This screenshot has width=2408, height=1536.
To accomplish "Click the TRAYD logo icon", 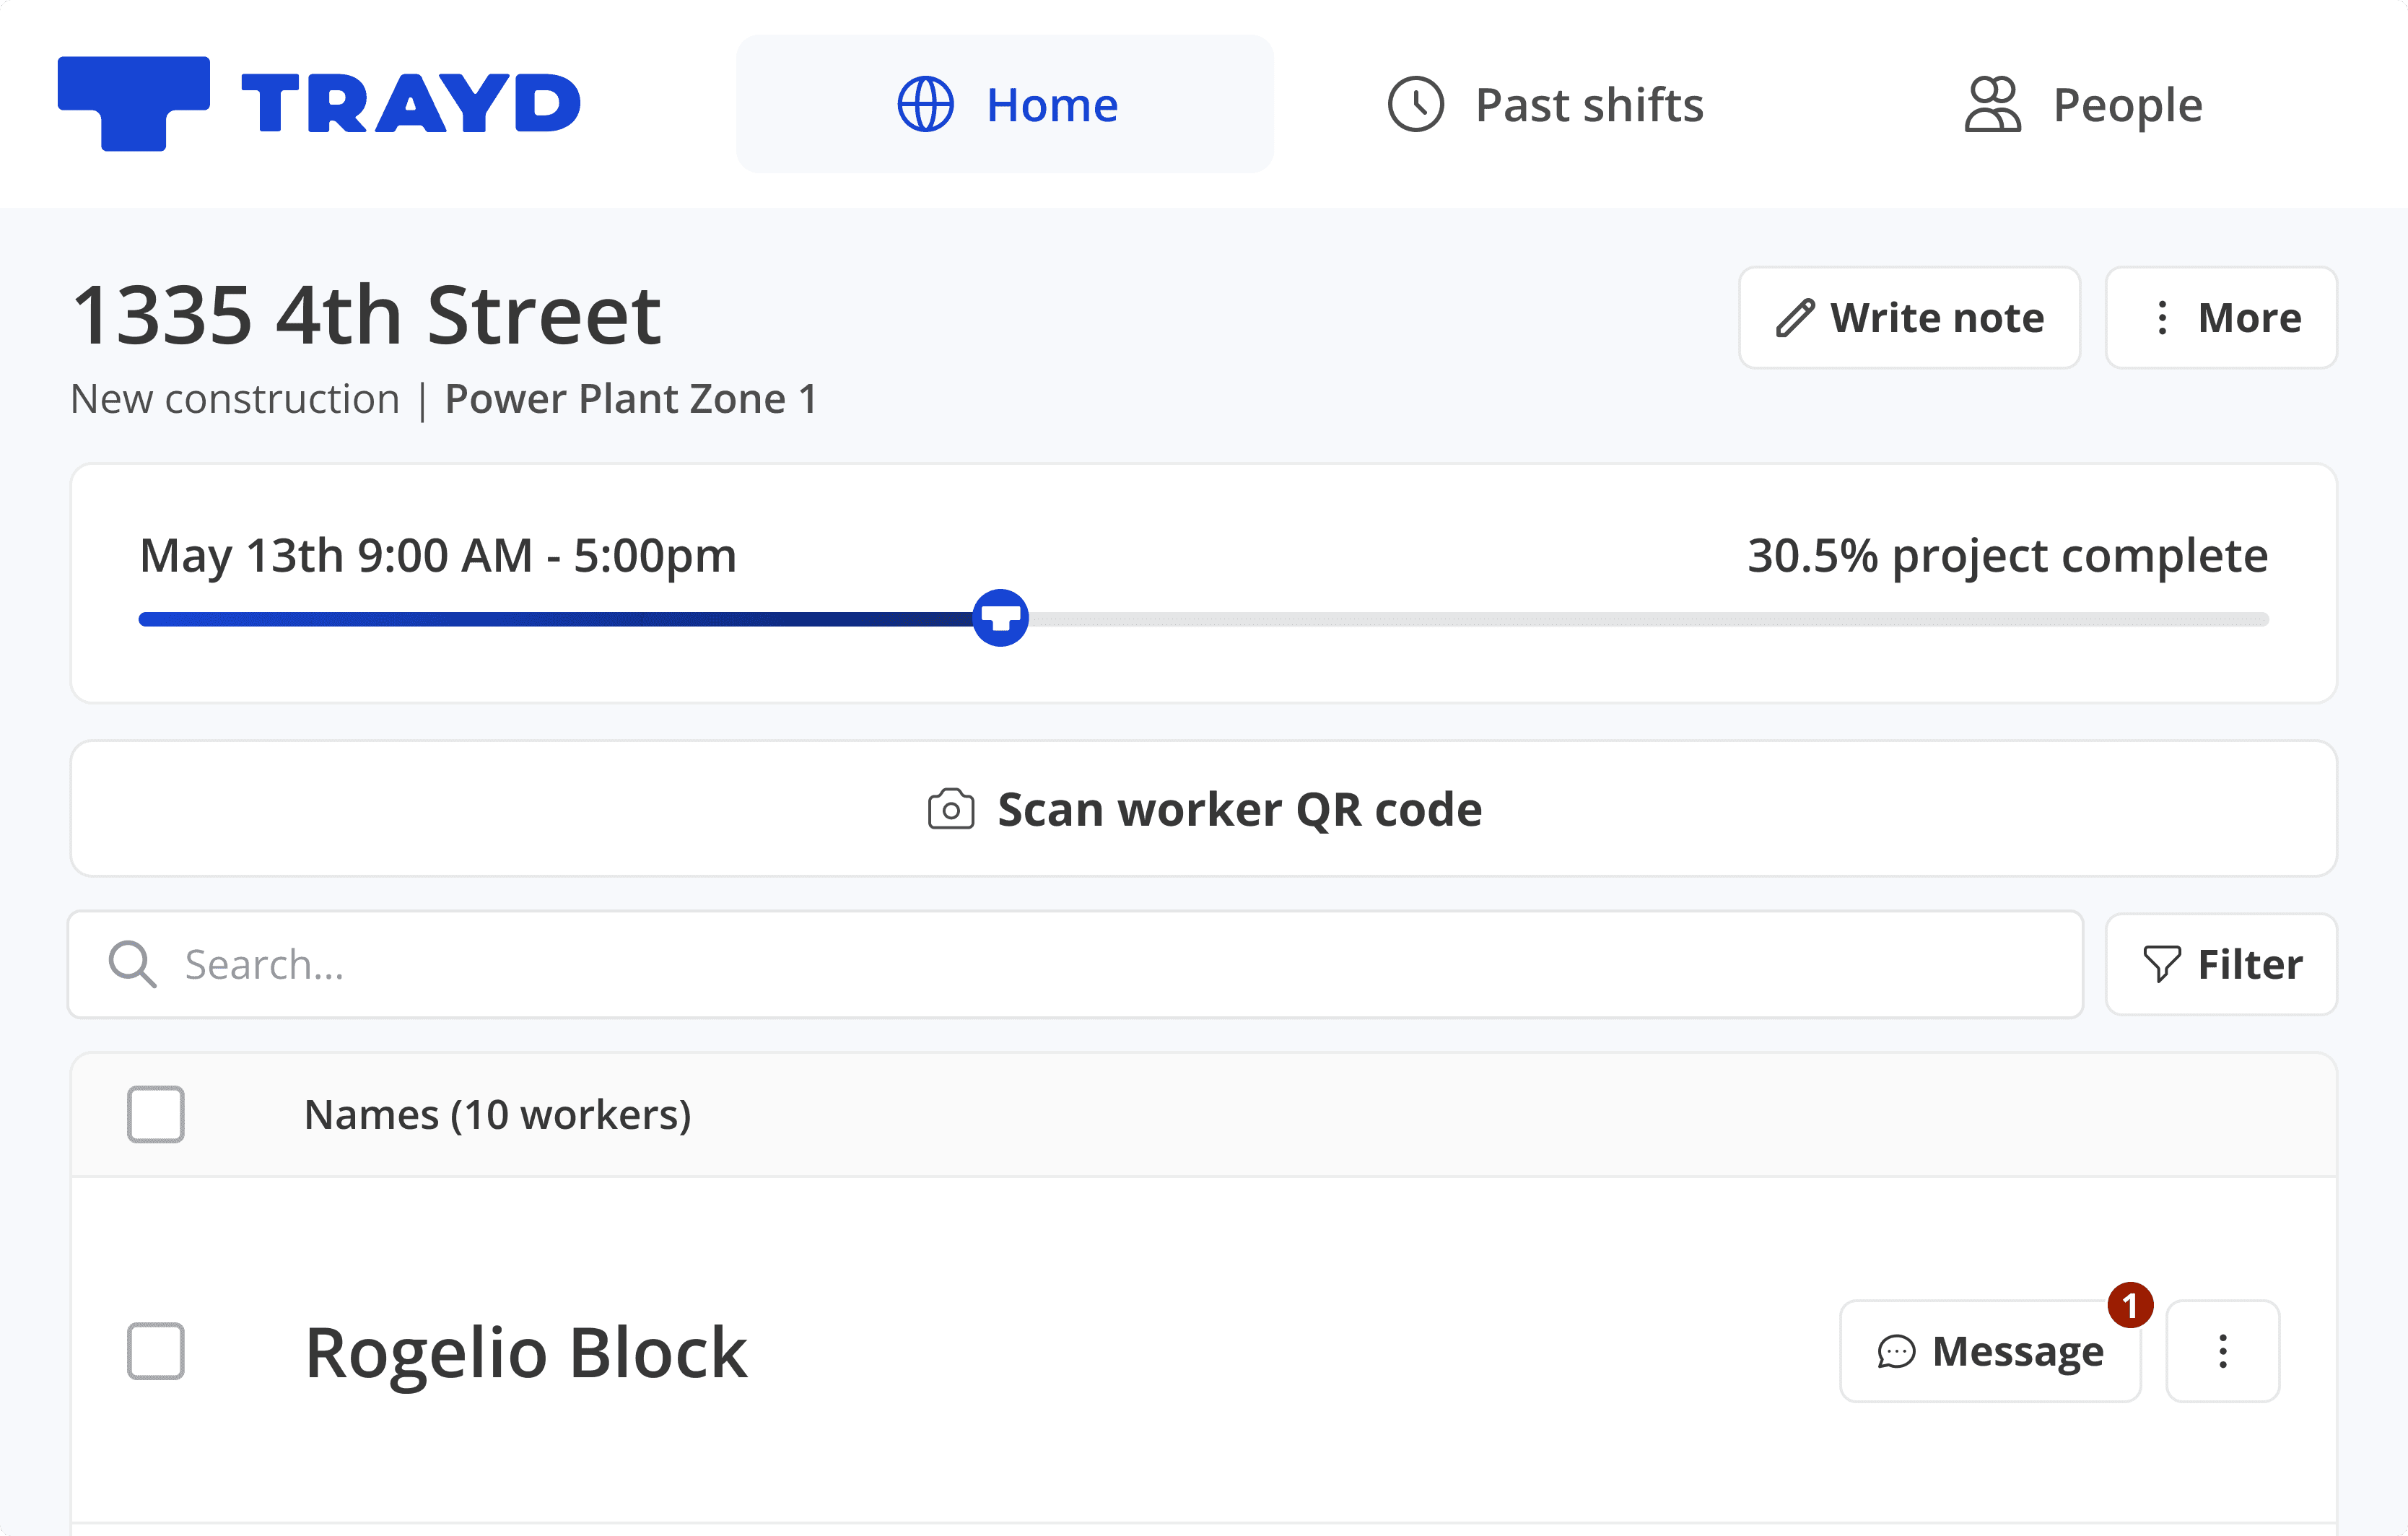I will (x=134, y=103).
